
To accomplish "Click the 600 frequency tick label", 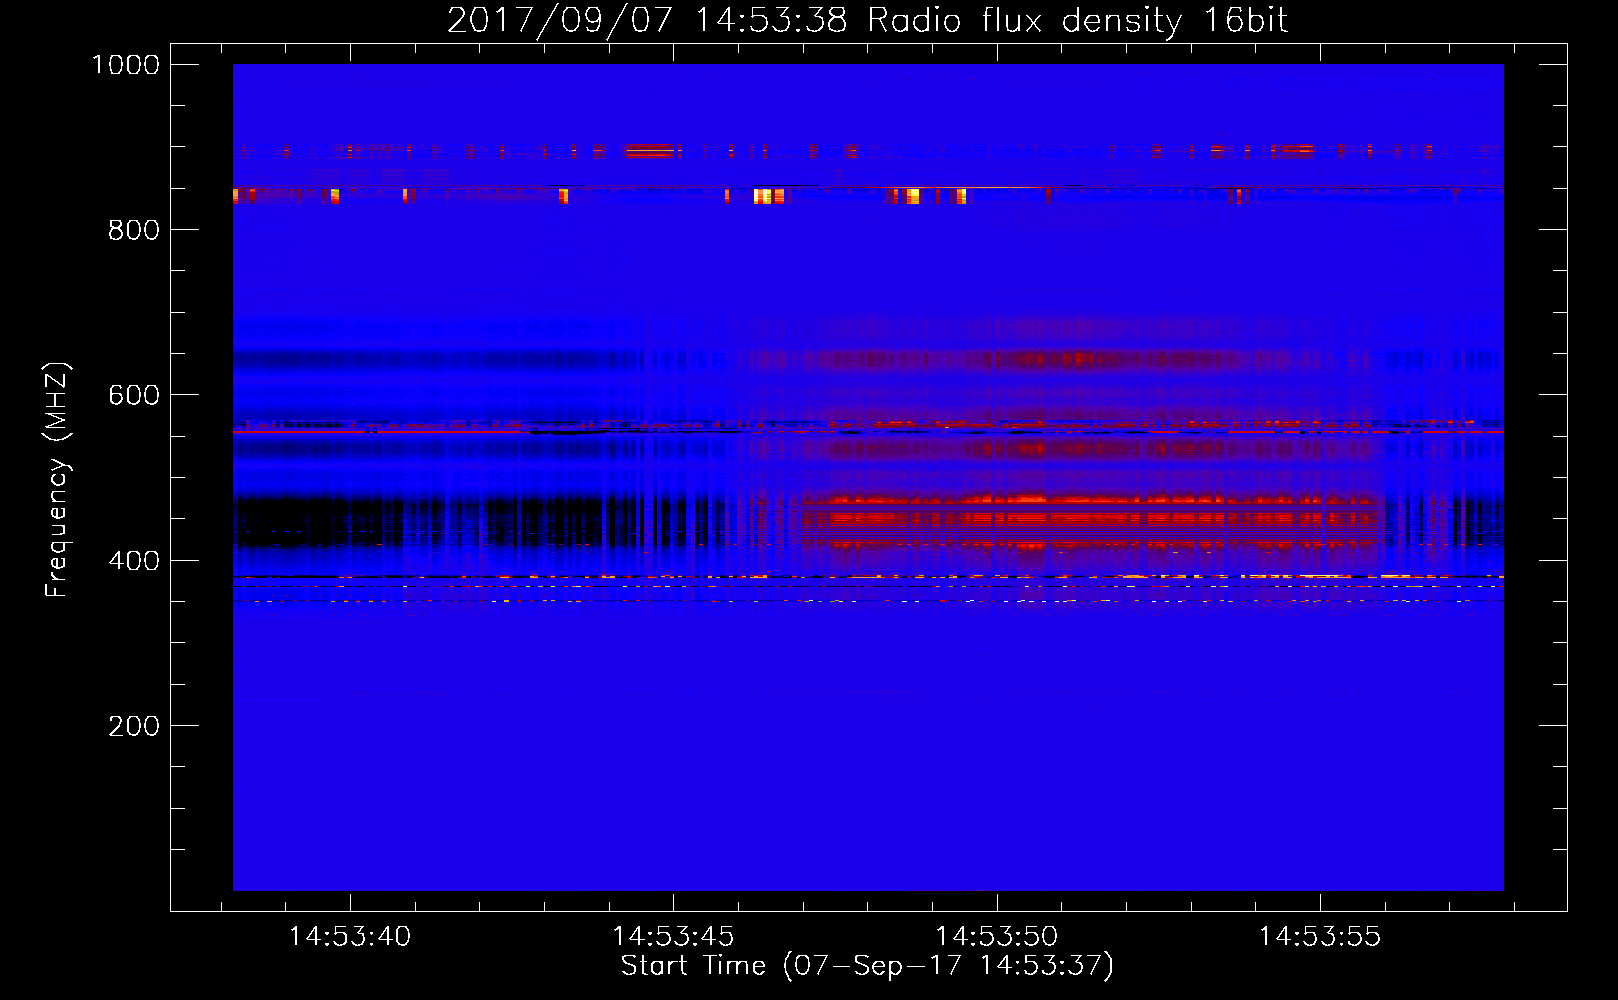I will coord(134,395).
